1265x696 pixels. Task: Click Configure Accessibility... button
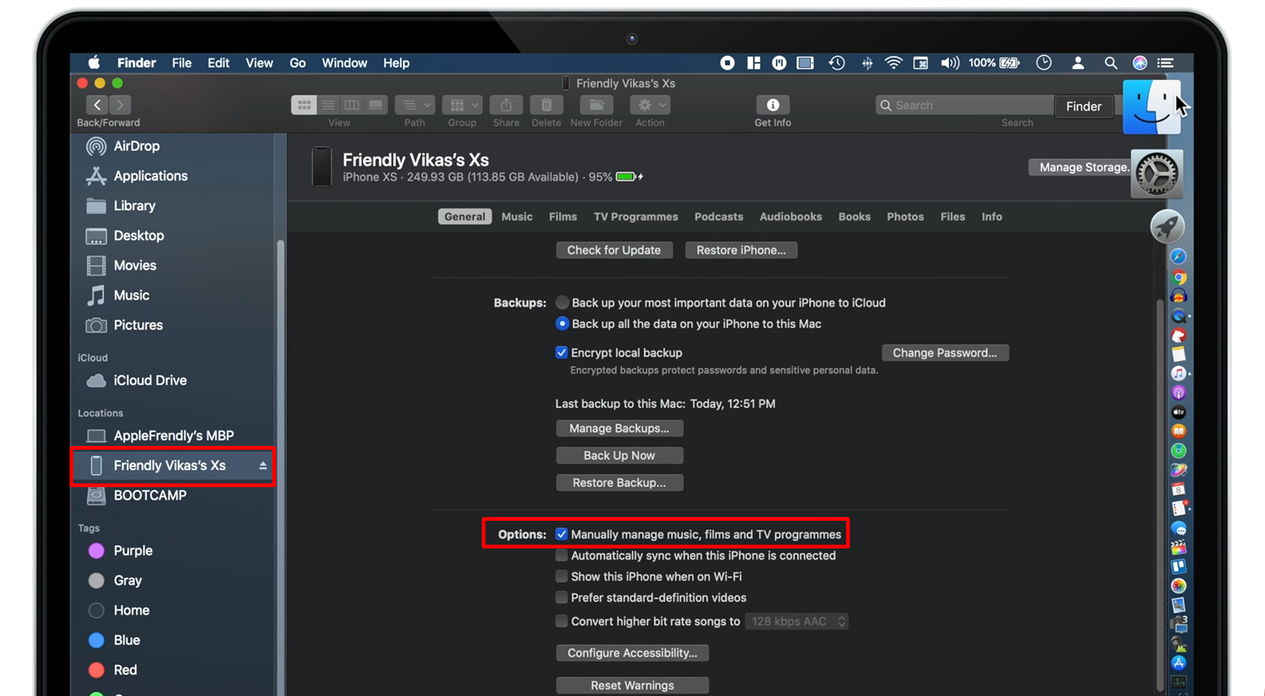tap(632, 653)
